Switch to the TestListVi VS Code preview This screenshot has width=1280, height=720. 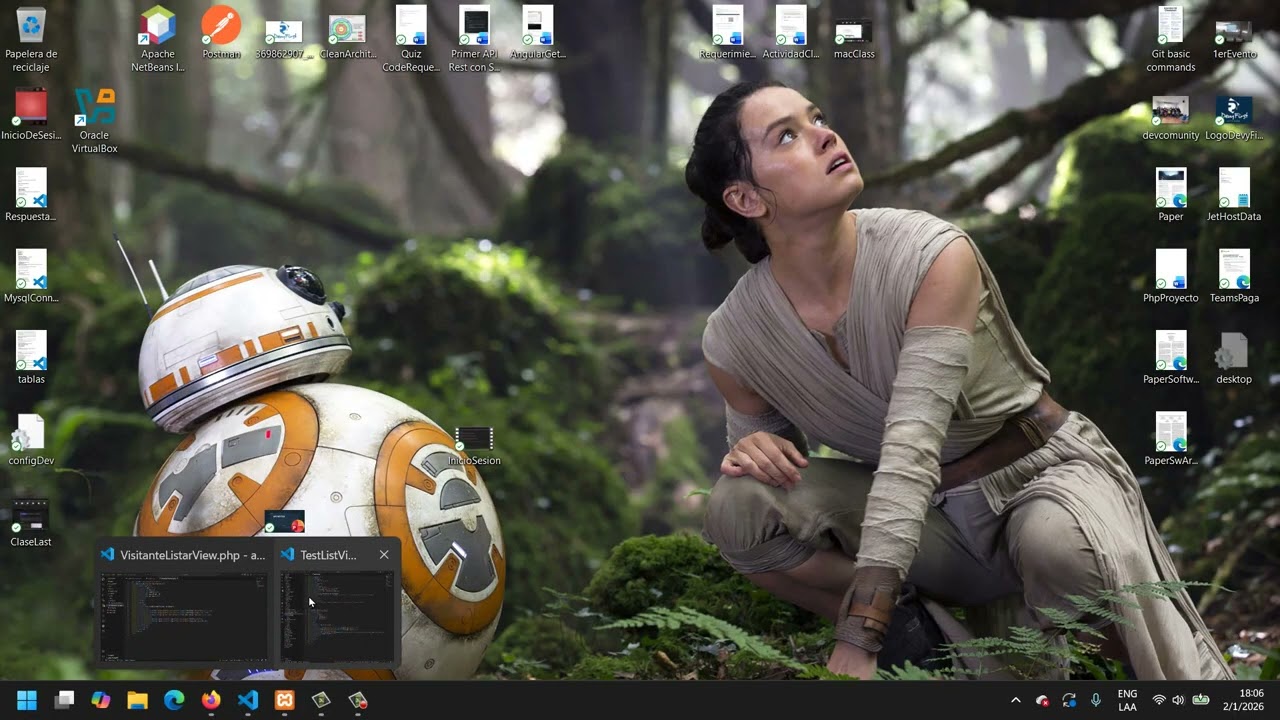337,605
